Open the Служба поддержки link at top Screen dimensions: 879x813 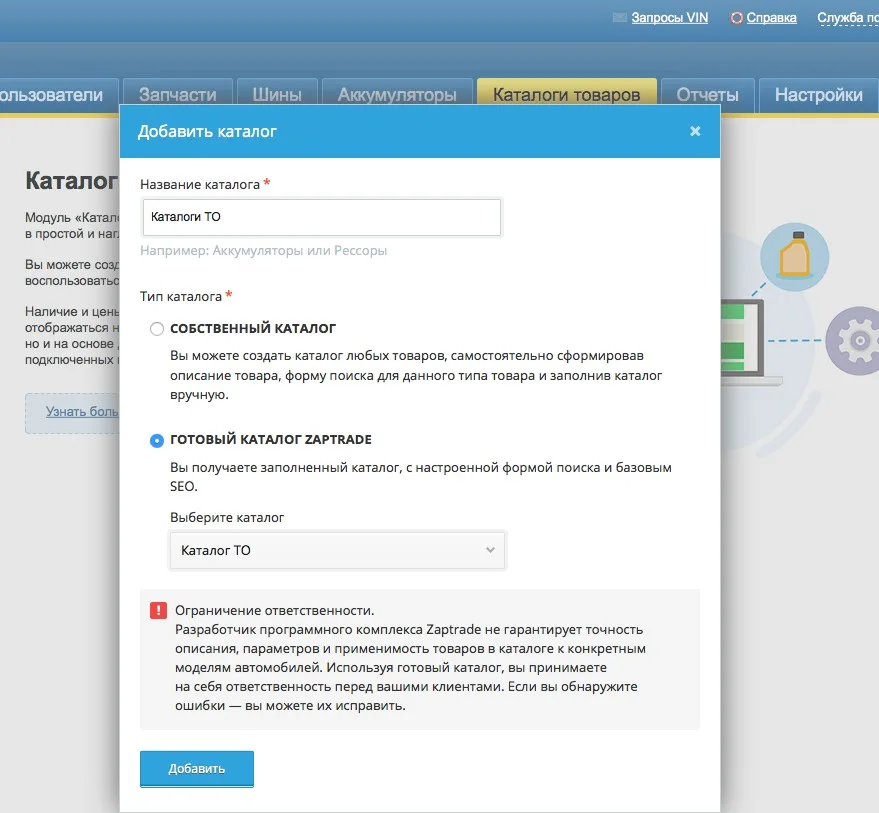pyautogui.click(x=847, y=18)
